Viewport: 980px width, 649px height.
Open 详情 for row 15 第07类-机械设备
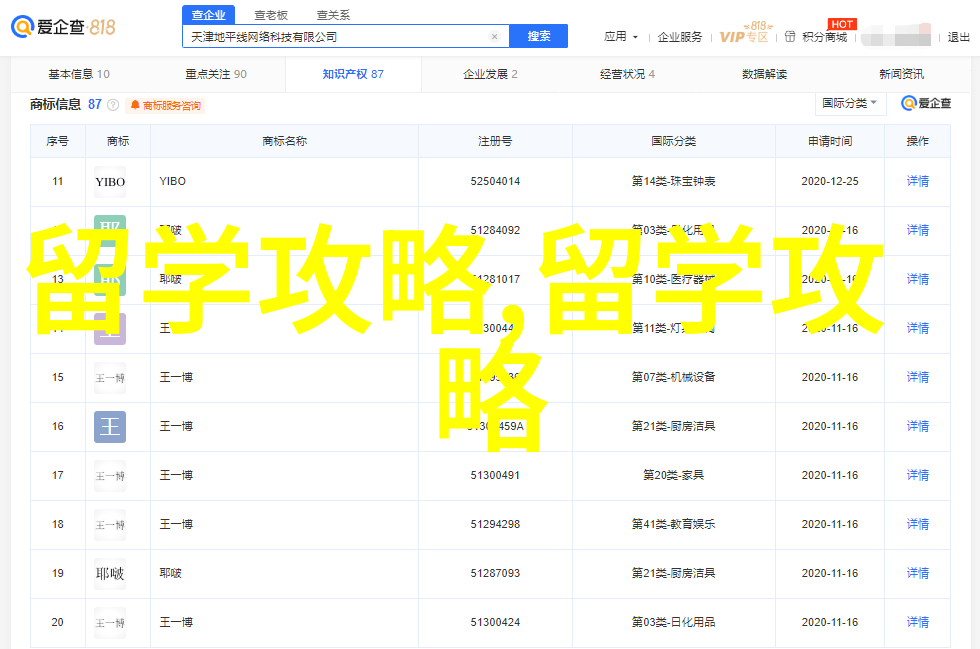point(918,377)
